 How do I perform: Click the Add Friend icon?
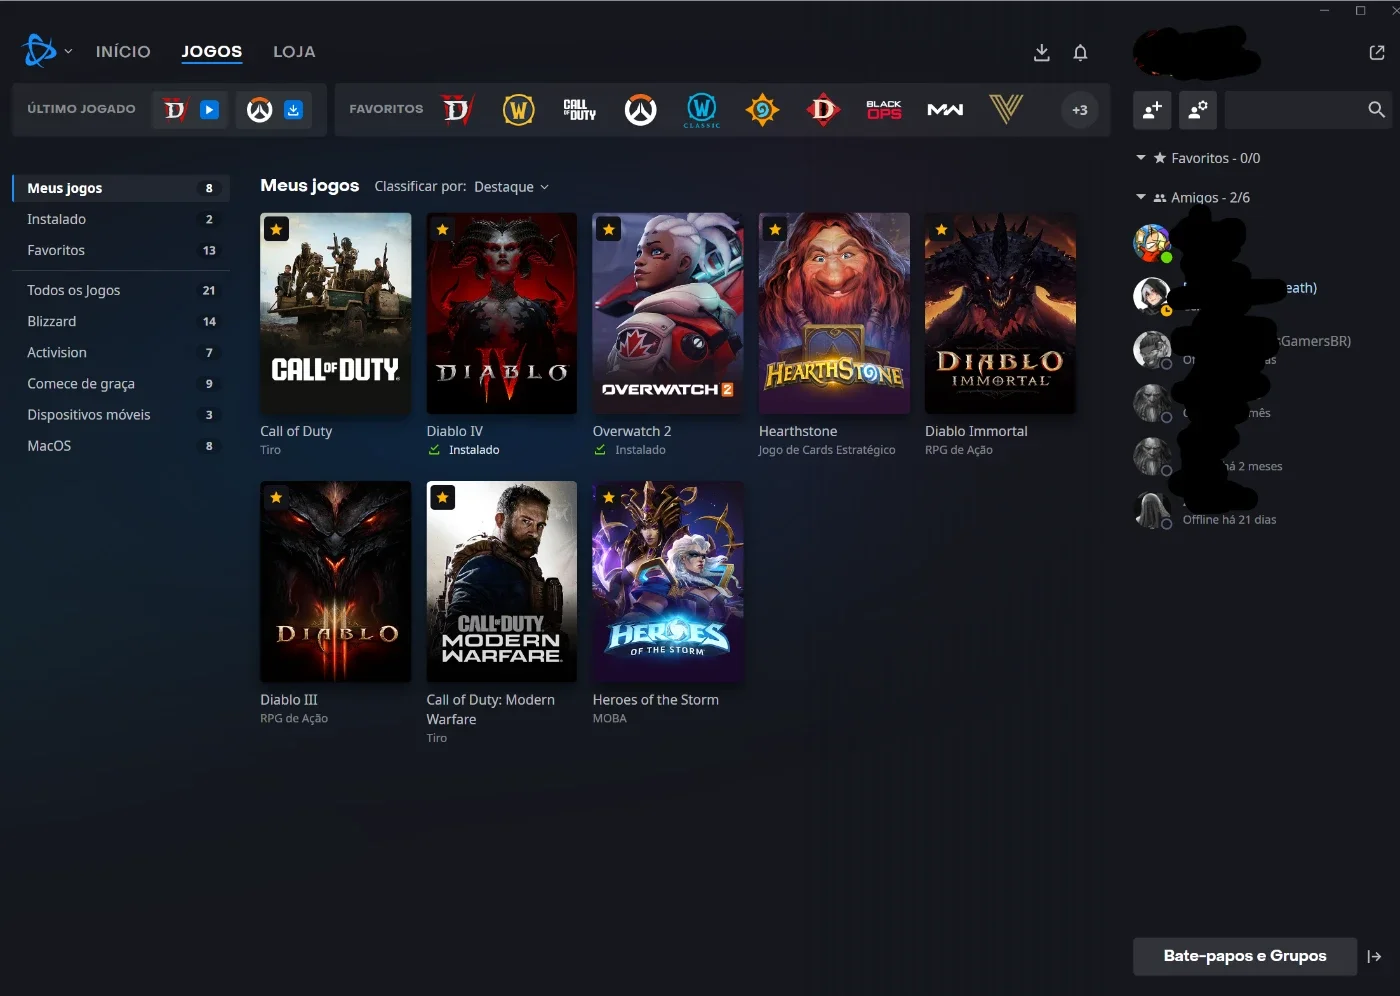(1152, 110)
